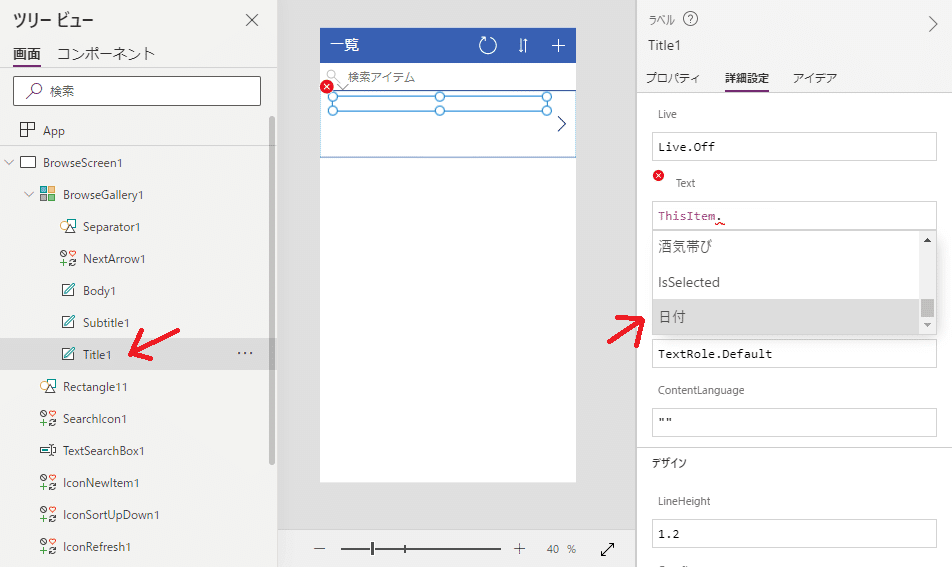The width and height of the screenshot is (952, 567).
Task: Switch to the 詳細設定 tab
Action: click(x=747, y=78)
